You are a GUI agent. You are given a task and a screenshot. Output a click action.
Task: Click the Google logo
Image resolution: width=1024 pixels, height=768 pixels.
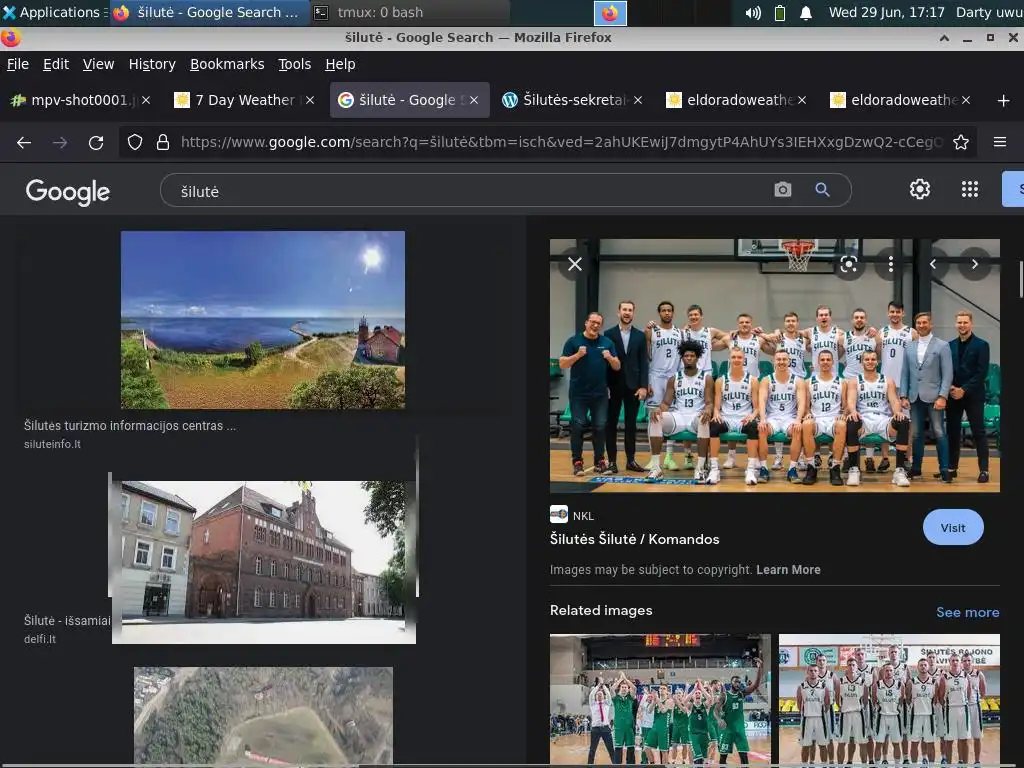[x=68, y=191]
